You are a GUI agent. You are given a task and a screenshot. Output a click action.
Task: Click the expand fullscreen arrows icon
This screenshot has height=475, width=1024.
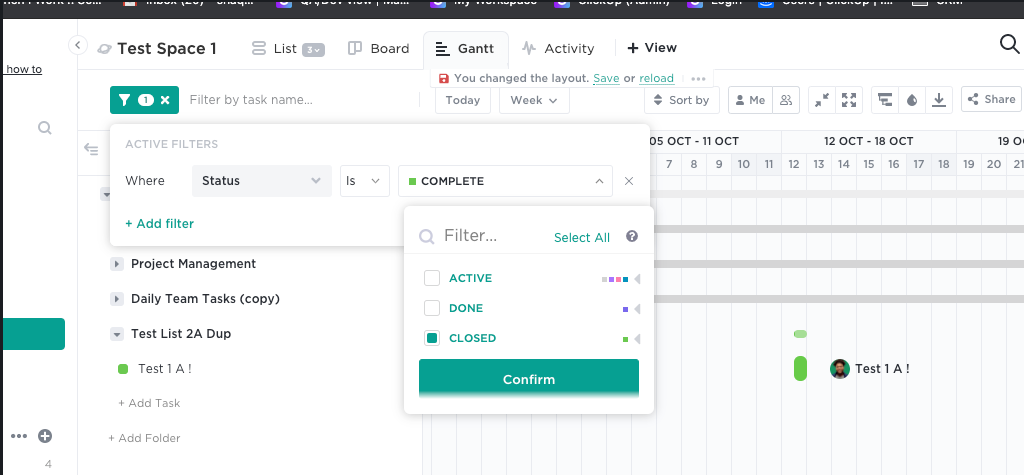[849, 100]
